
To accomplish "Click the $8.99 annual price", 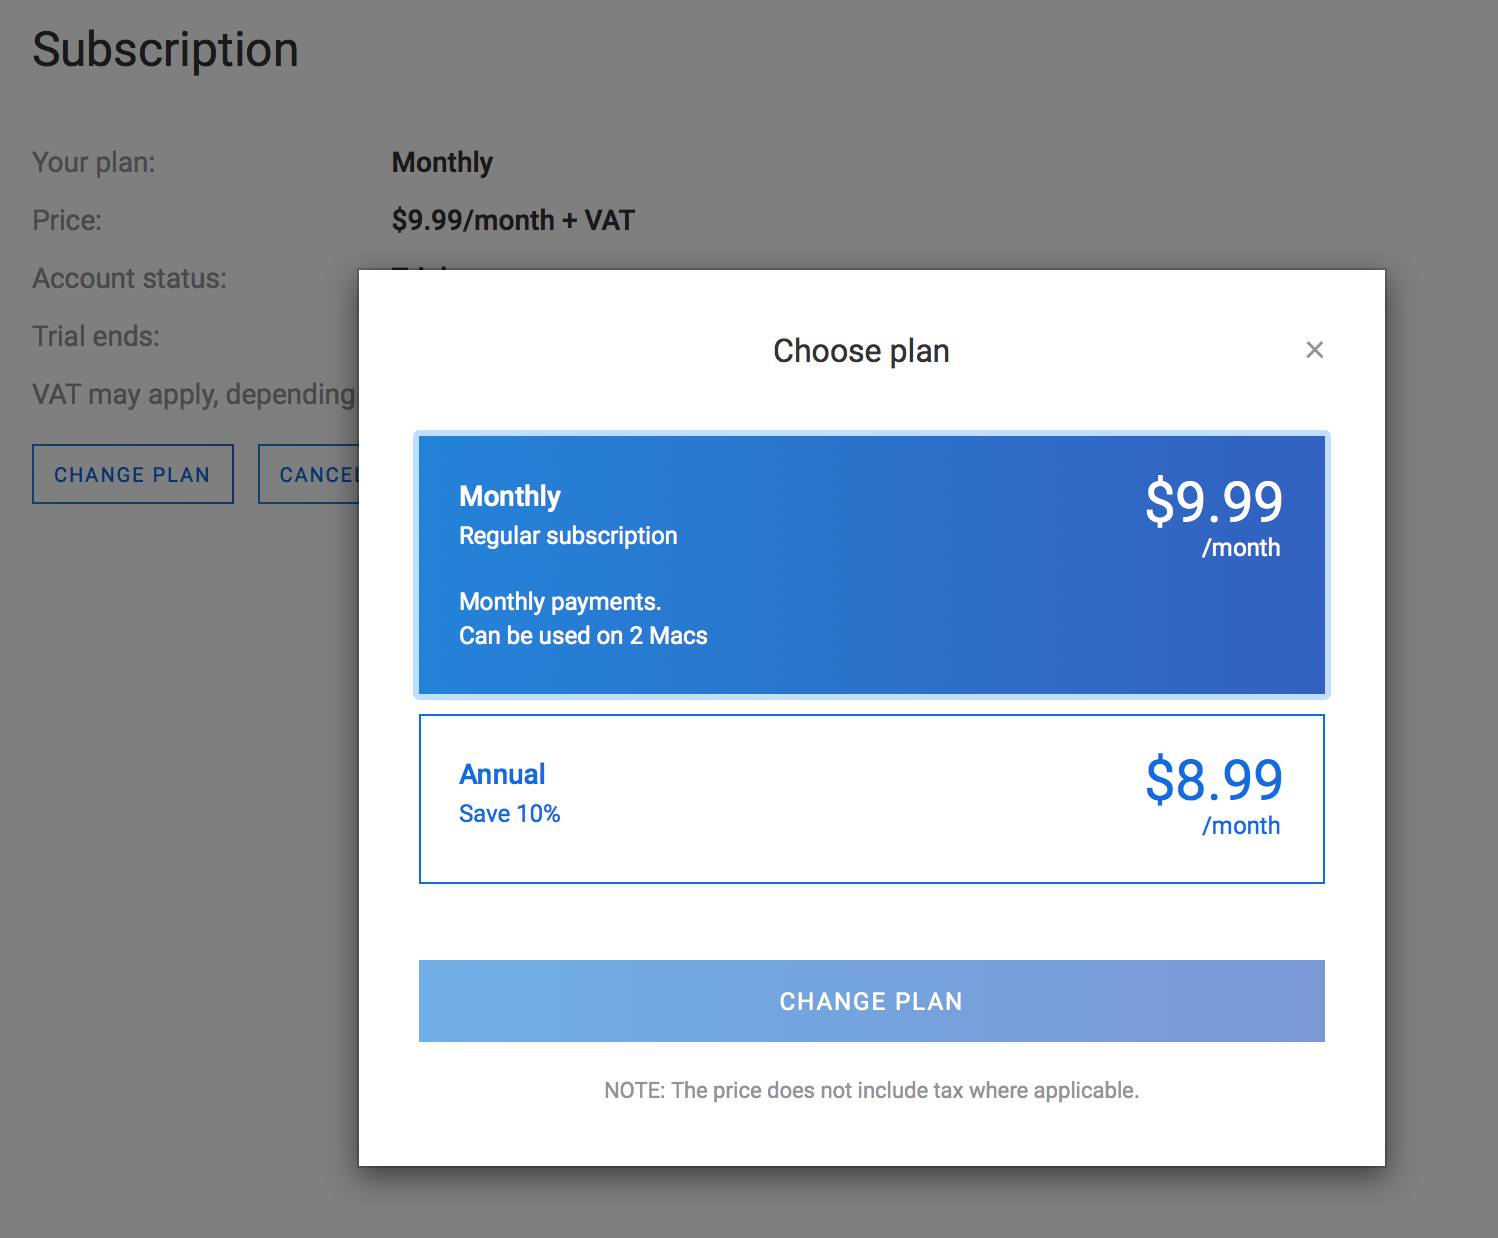I will coord(1213,780).
